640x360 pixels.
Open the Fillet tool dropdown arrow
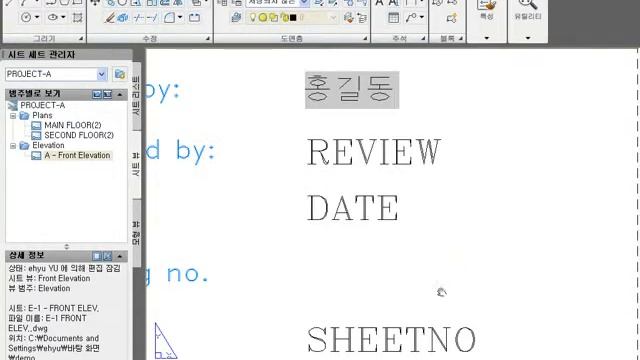click(180, 18)
